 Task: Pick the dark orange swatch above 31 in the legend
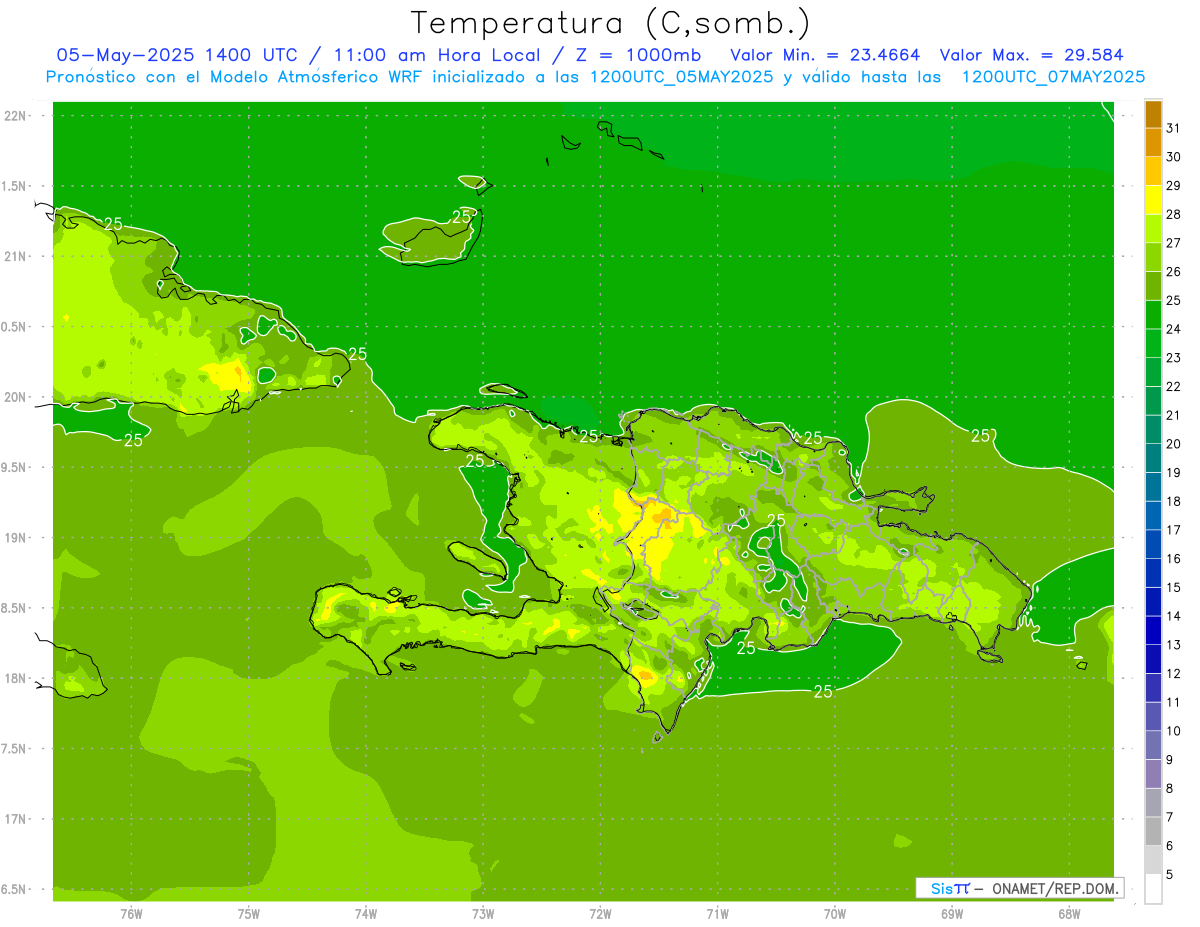pyautogui.click(x=1153, y=114)
